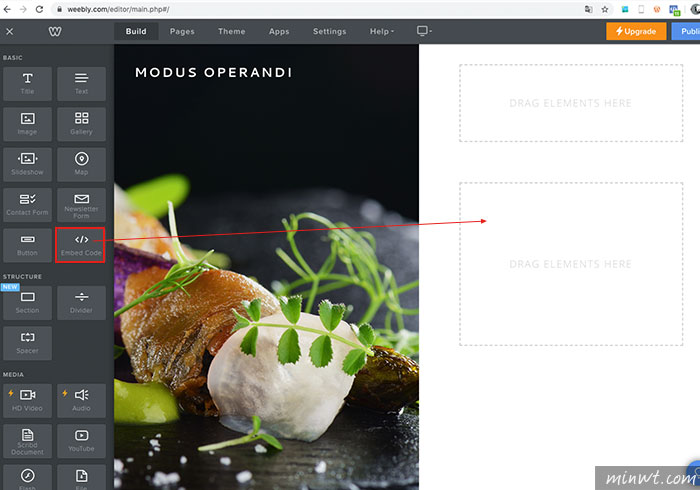This screenshot has width=700, height=490.
Task: Open the Settings tab
Action: [x=329, y=31]
